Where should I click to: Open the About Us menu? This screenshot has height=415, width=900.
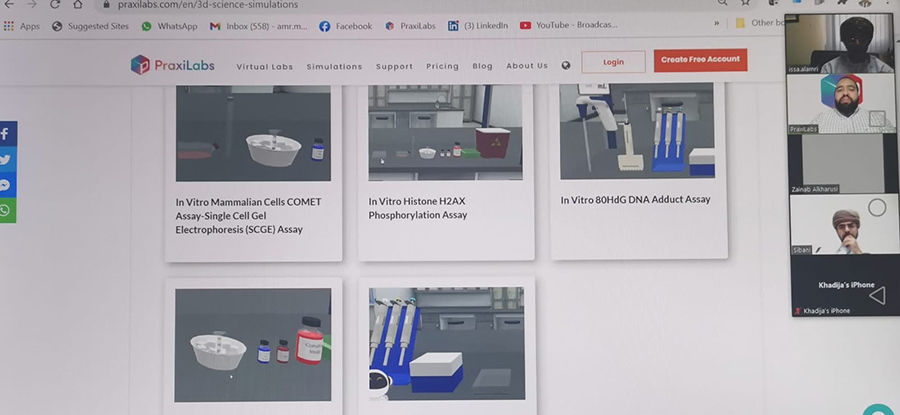[x=527, y=65]
